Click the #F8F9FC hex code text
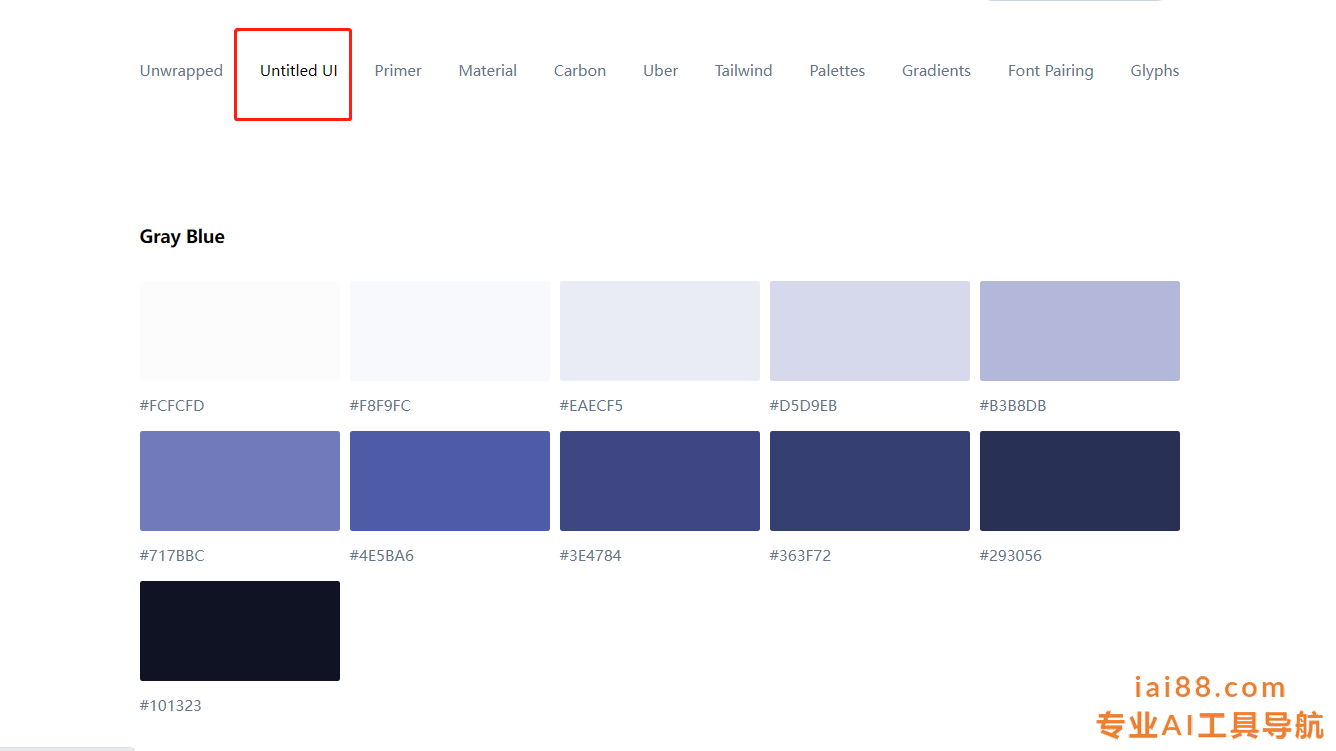1336x751 pixels. pos(380,406)
